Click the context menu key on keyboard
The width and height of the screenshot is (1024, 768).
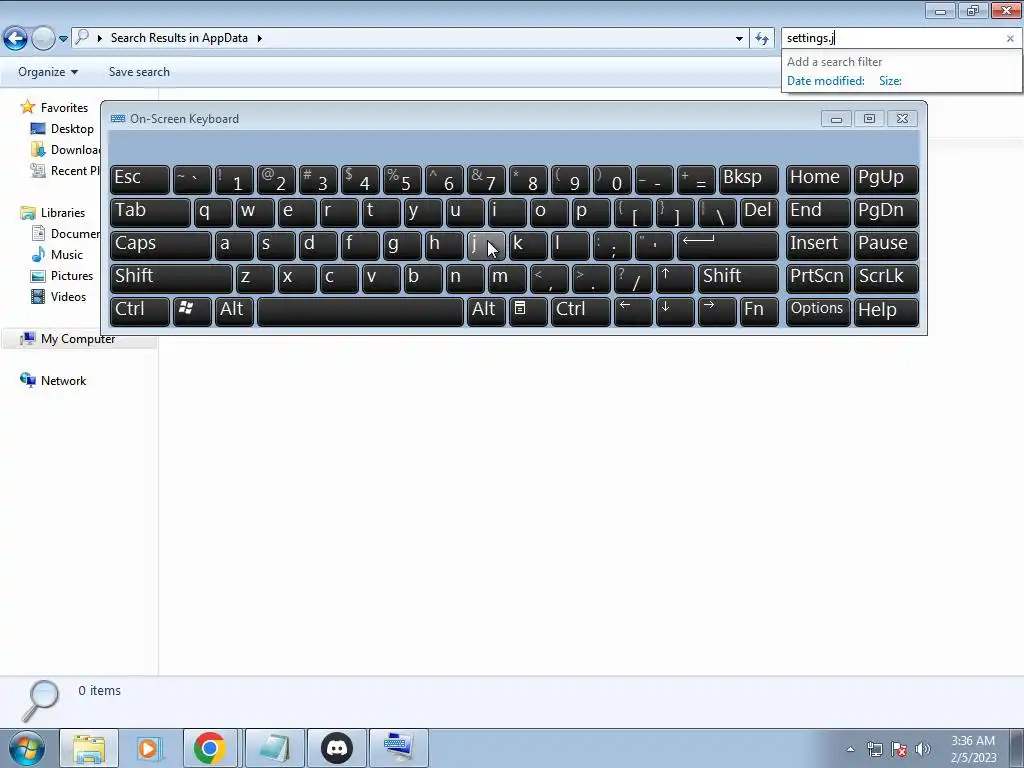(x=528, y=312)
